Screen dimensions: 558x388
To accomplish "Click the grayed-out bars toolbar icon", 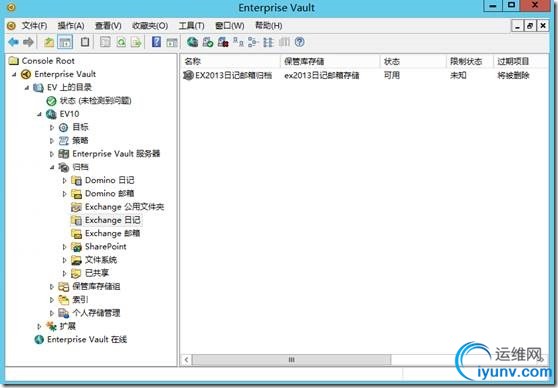I will [x=284, y=42].
